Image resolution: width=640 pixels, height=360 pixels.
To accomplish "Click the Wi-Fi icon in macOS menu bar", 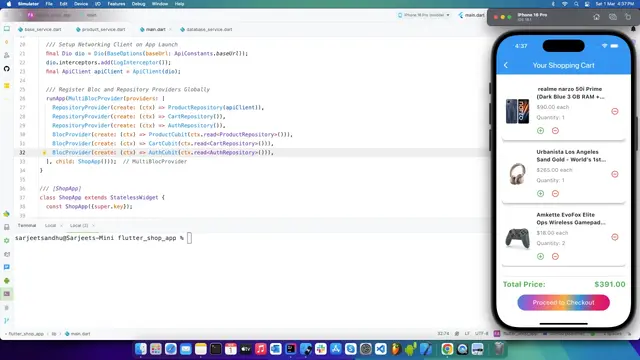I will (564, 4).
